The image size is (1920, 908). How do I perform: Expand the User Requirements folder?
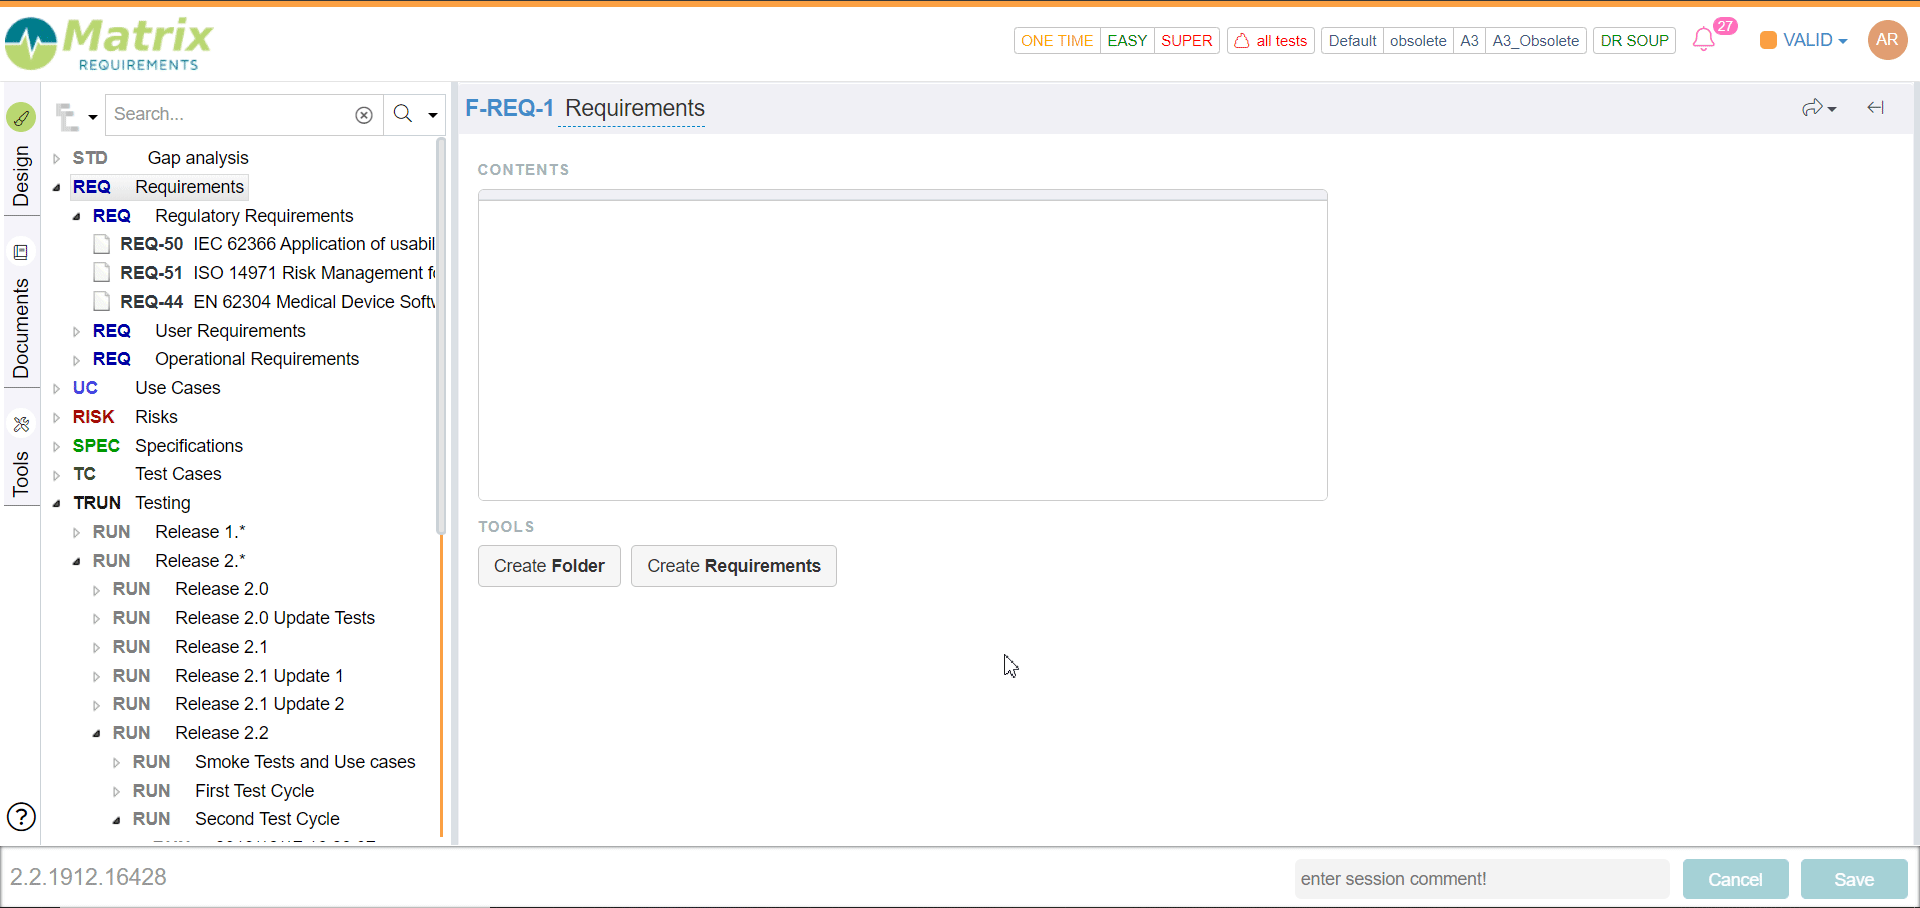(x=77, y=332)
